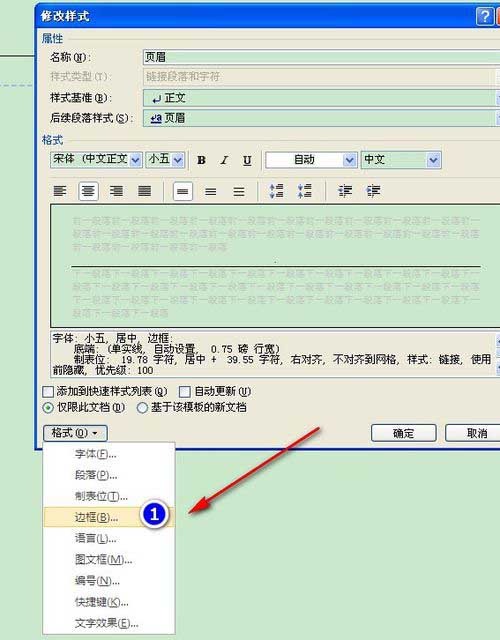Set double line spacing
500x640 pixels.
239,191
